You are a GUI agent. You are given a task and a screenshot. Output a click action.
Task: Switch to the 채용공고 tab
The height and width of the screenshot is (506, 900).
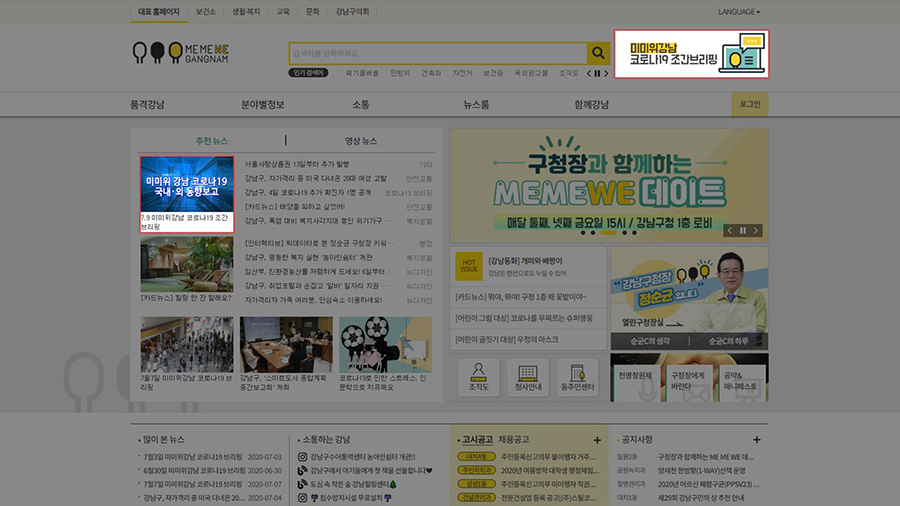click(x=513, y=440)
